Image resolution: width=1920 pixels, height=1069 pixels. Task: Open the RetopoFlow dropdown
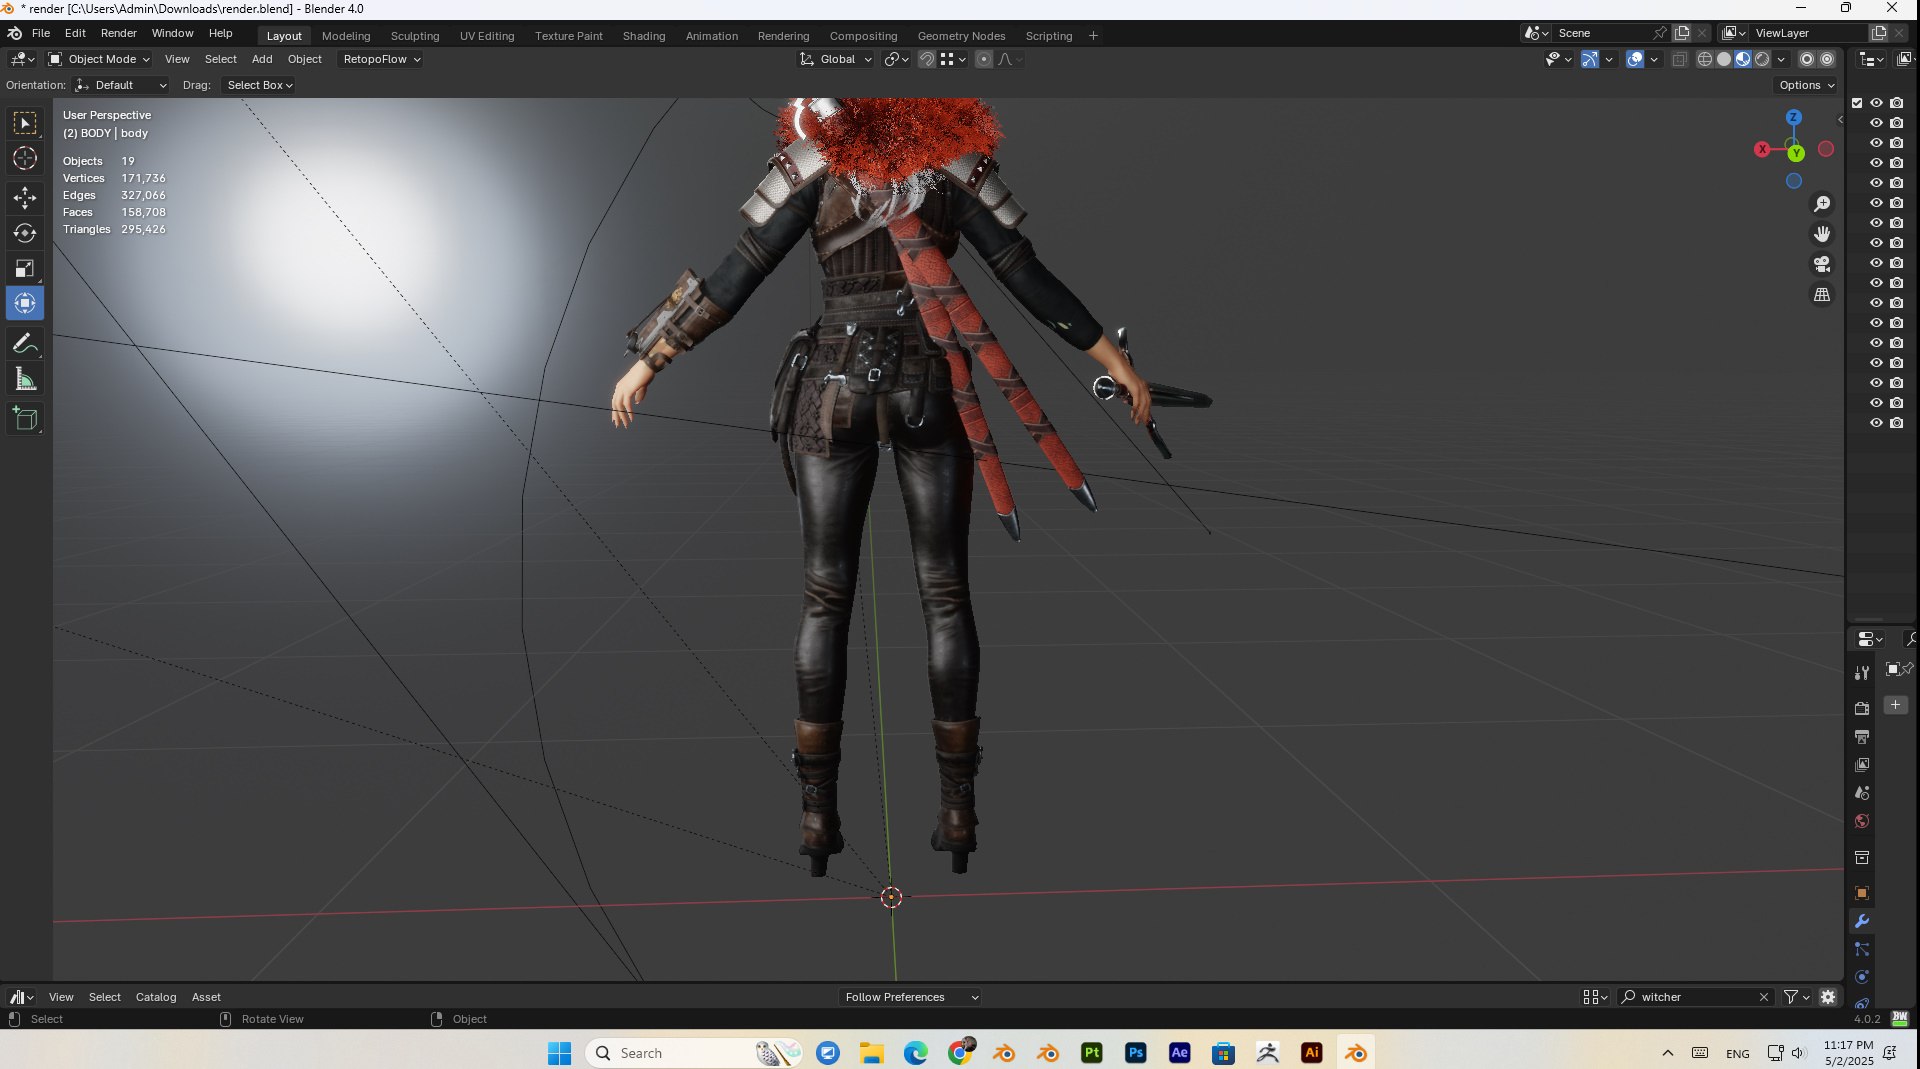381,59
